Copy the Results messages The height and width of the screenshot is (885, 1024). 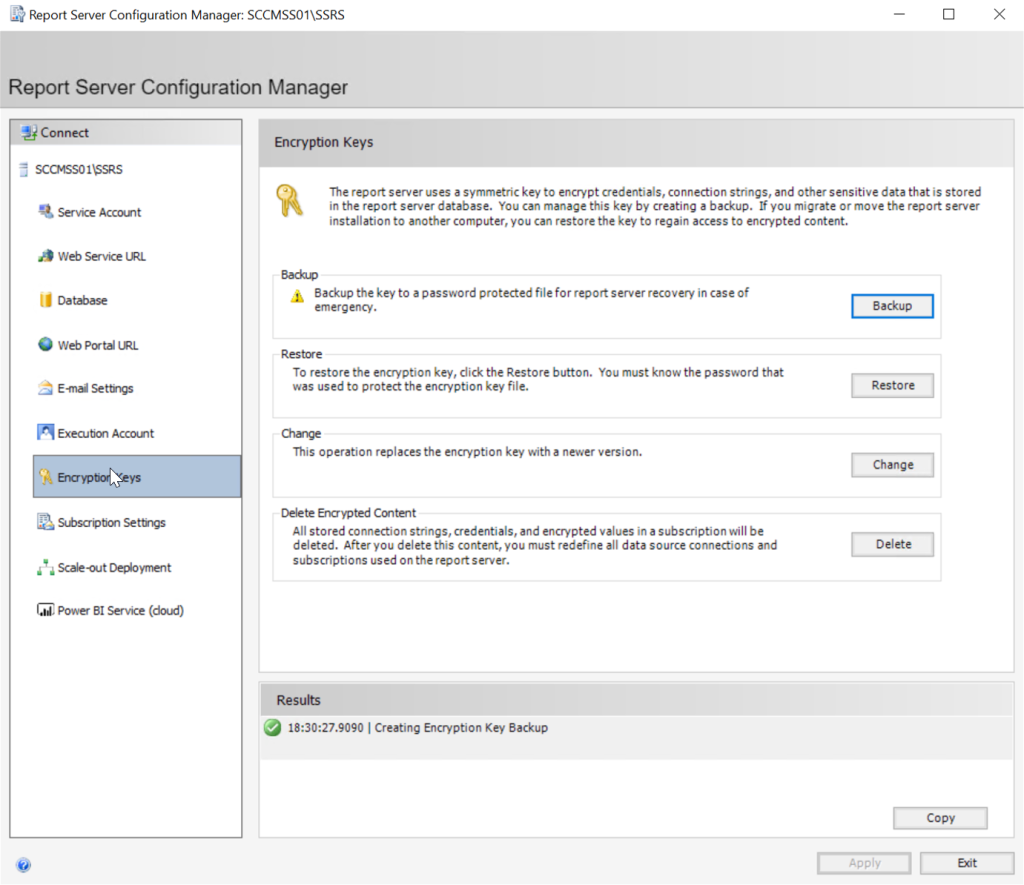[x=940, y=818]
